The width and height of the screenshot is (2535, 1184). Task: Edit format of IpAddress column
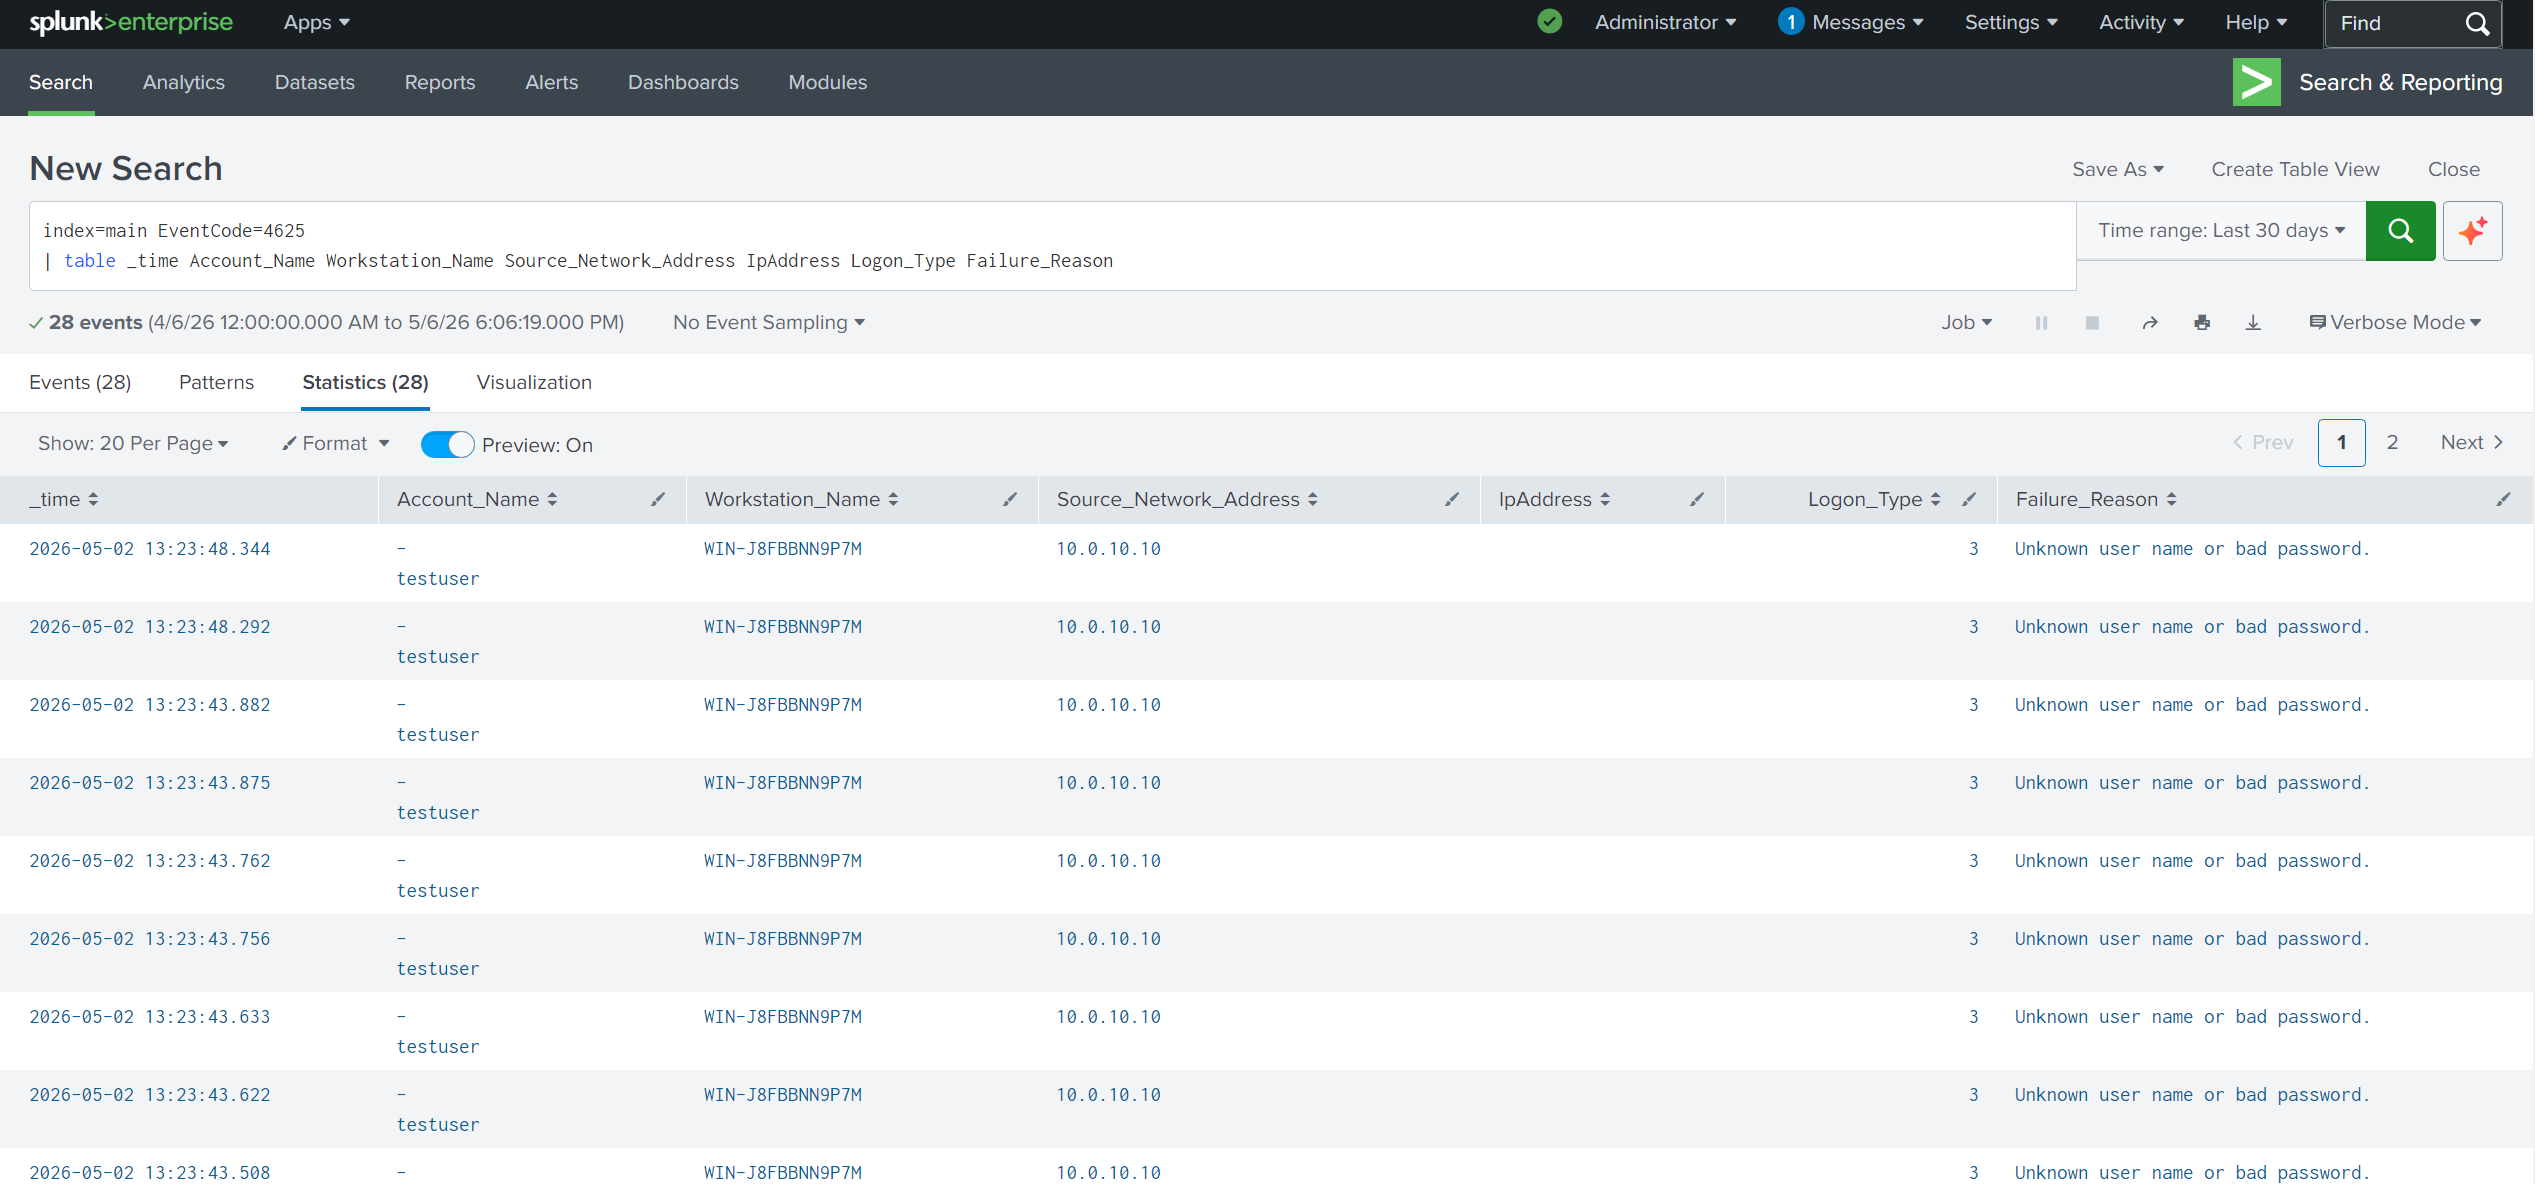pos(1697,499)
